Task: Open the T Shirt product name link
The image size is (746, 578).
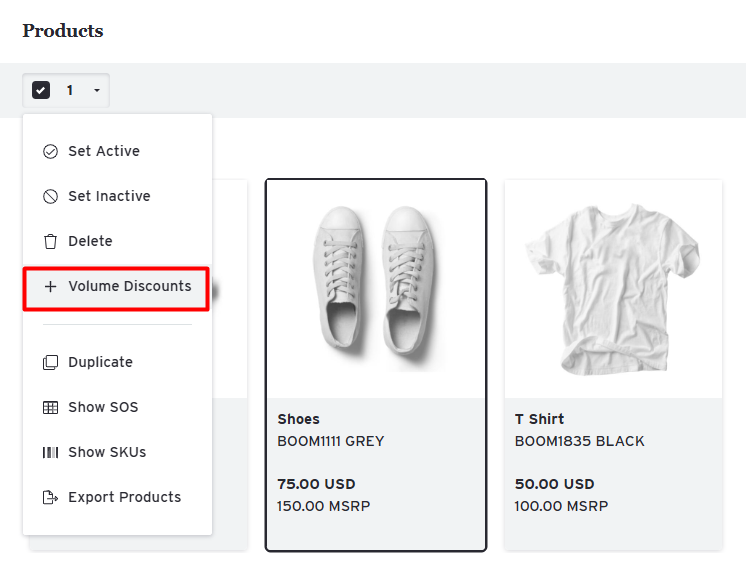Action: tap(539, 420)
